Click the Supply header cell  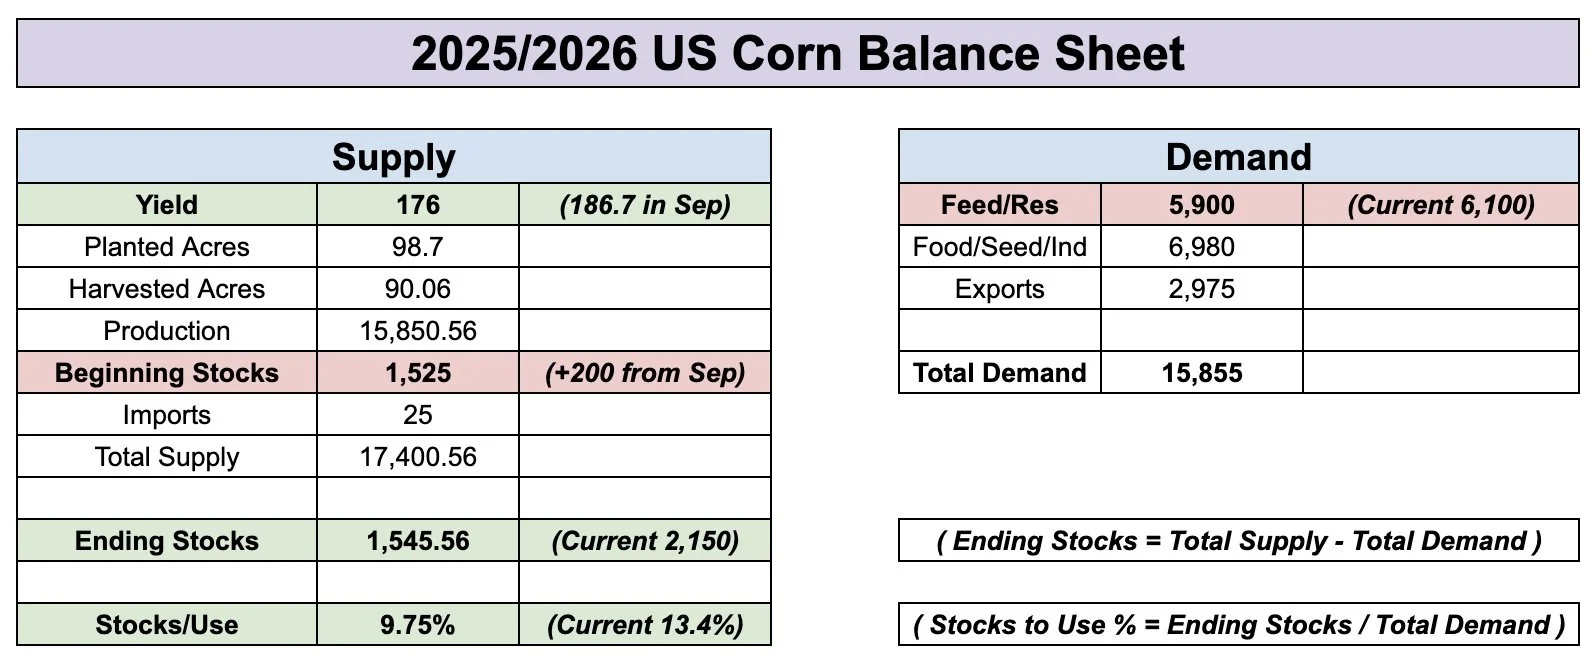coord(394,157)
